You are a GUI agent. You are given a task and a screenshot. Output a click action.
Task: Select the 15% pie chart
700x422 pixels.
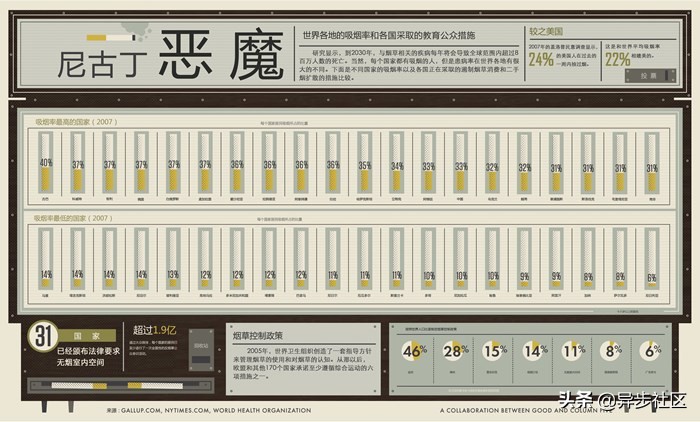(x=494, y=351)
